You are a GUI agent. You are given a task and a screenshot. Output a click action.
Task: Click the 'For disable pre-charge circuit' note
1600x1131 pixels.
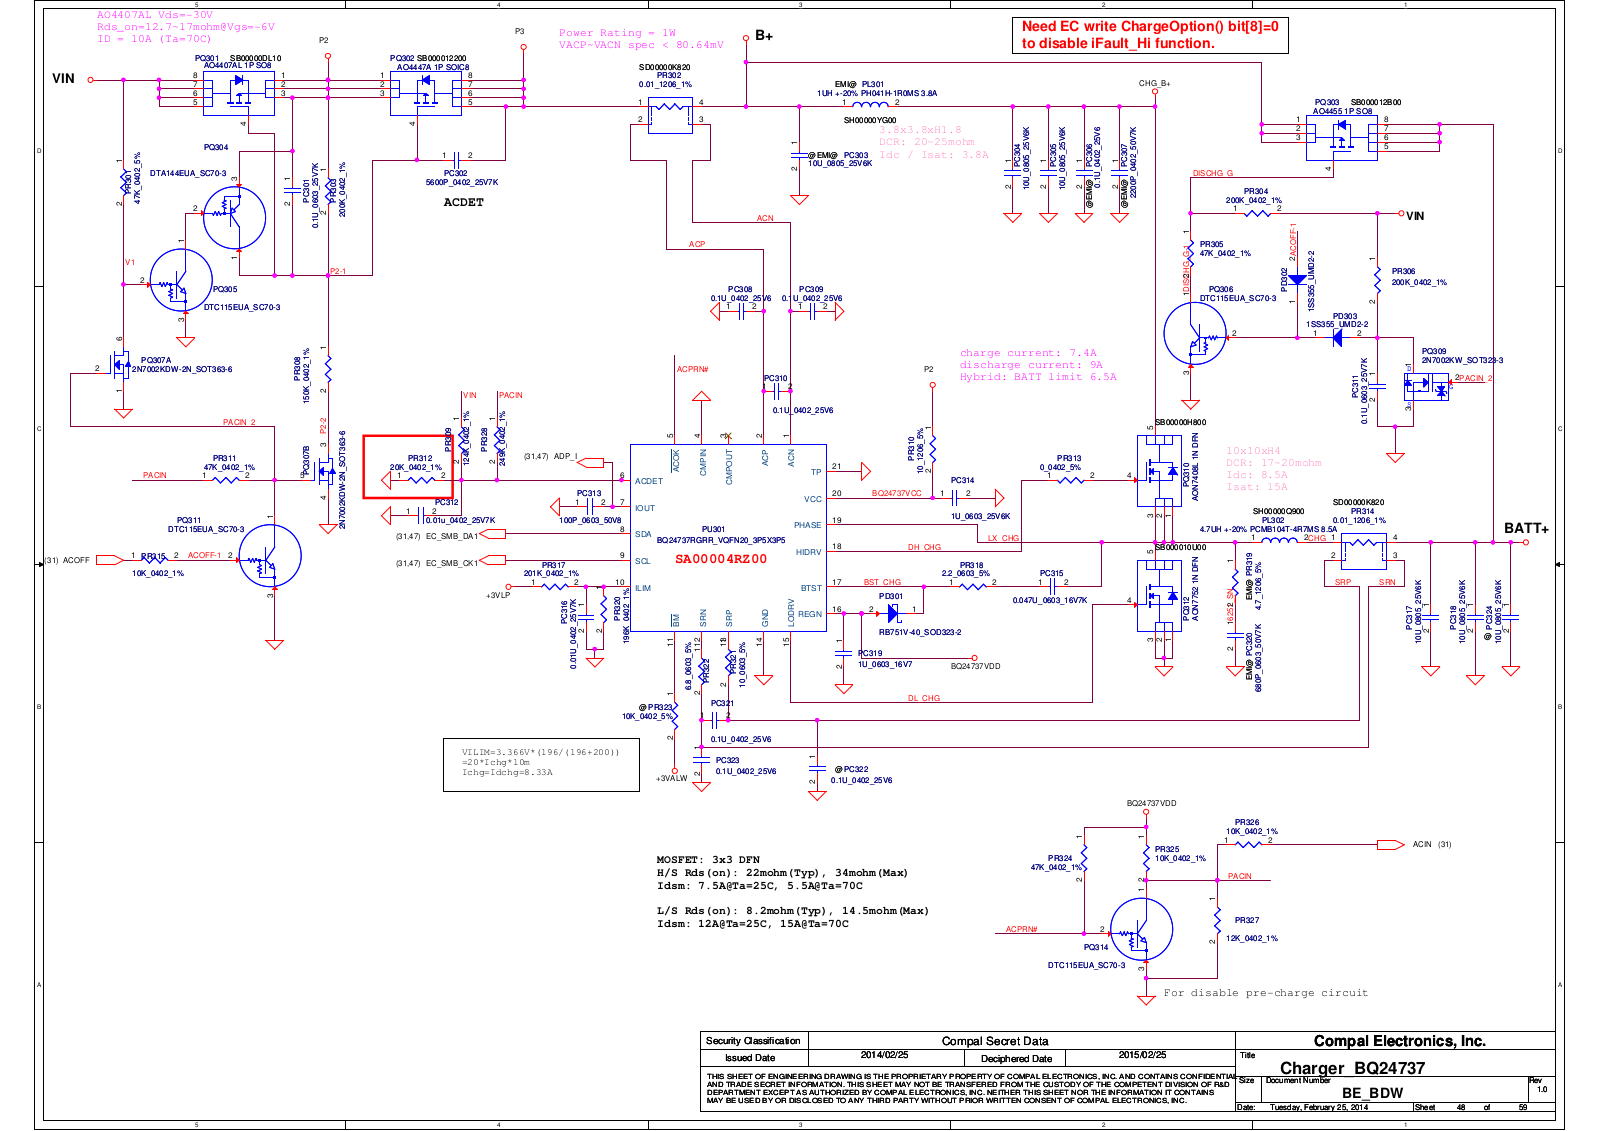tap(1265, 993)
